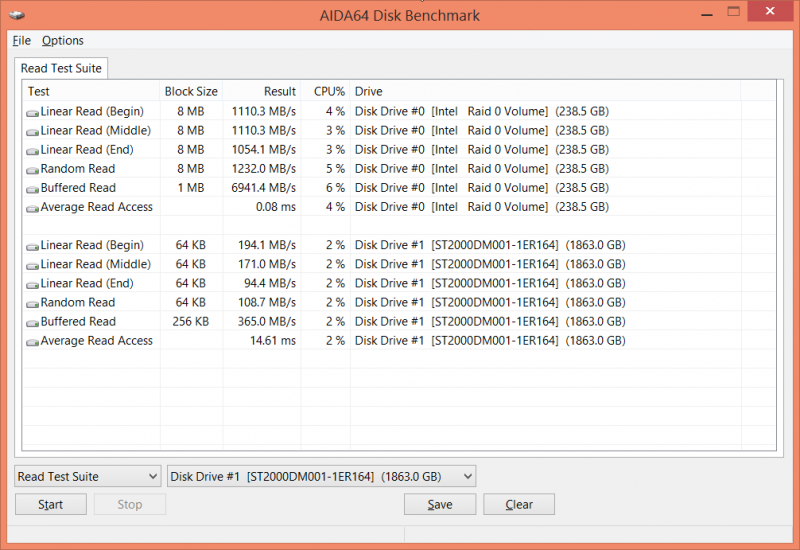Click the Block Size column header

click(191, 91)
